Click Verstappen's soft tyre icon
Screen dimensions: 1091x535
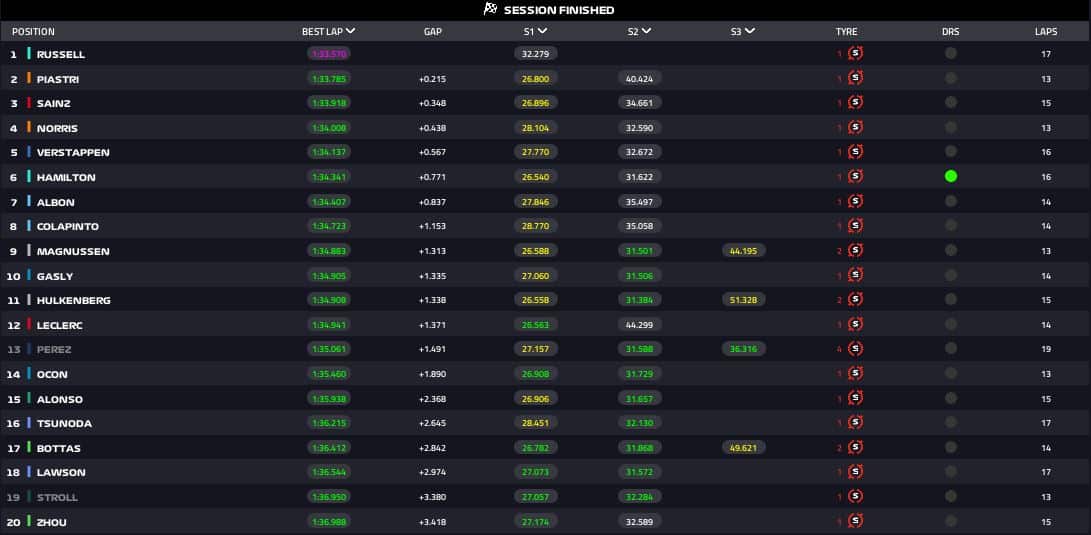855,152
